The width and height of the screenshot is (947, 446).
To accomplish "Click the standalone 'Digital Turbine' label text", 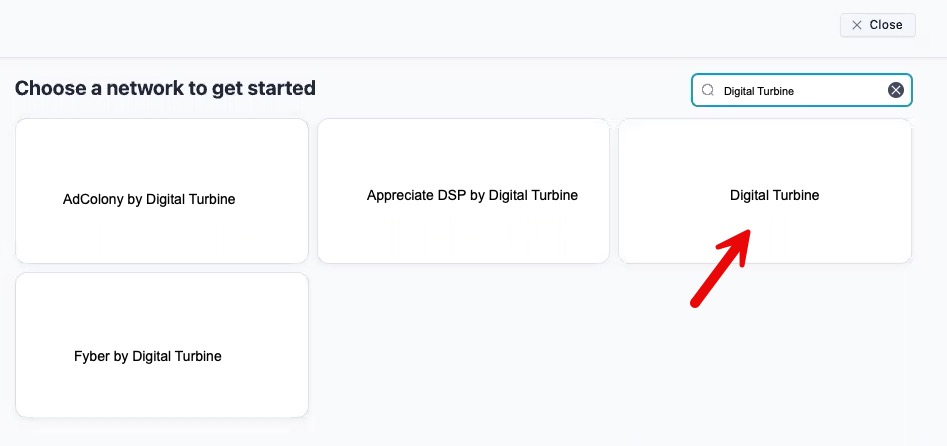I will [x=774, y=196].
